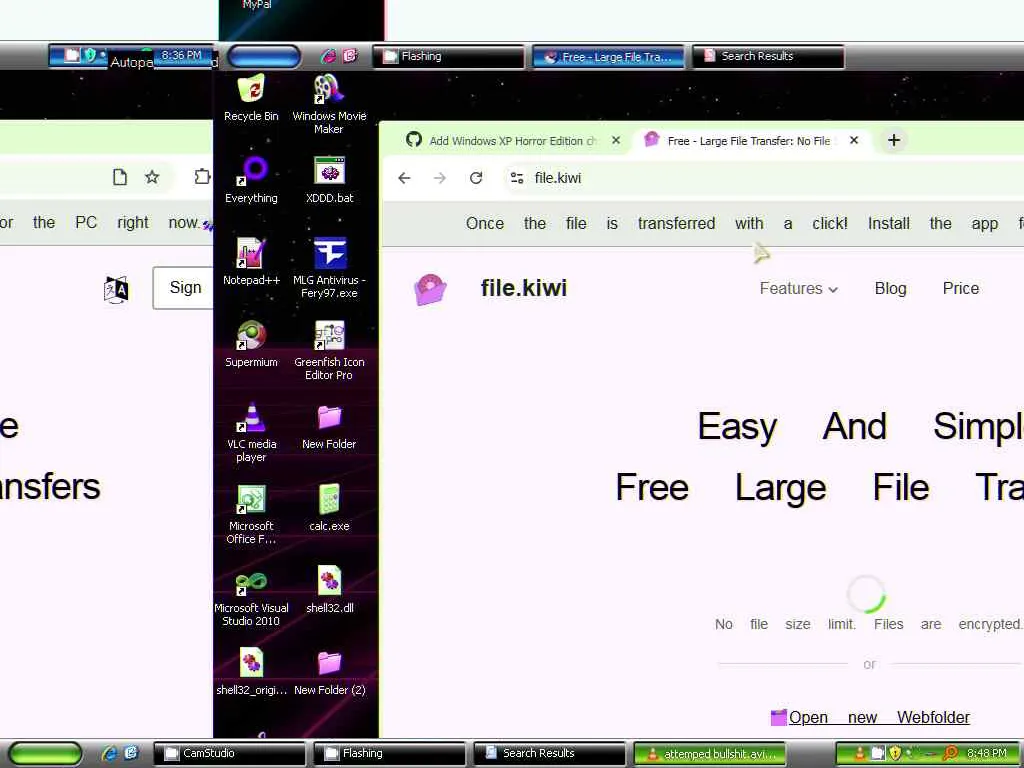
Task: Click the 8:36 PM clock on upper taskbar
Action: click(x=181, y=55)
